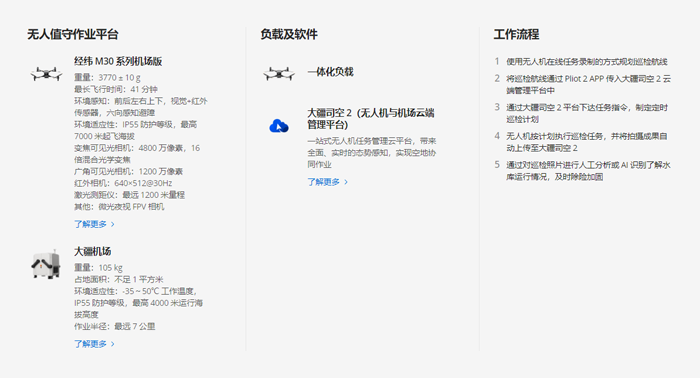Viewport: 700px width, 378px height.
Task: Open 了解更多 link under 经纬 M30
Action: [x=91, y=224]
